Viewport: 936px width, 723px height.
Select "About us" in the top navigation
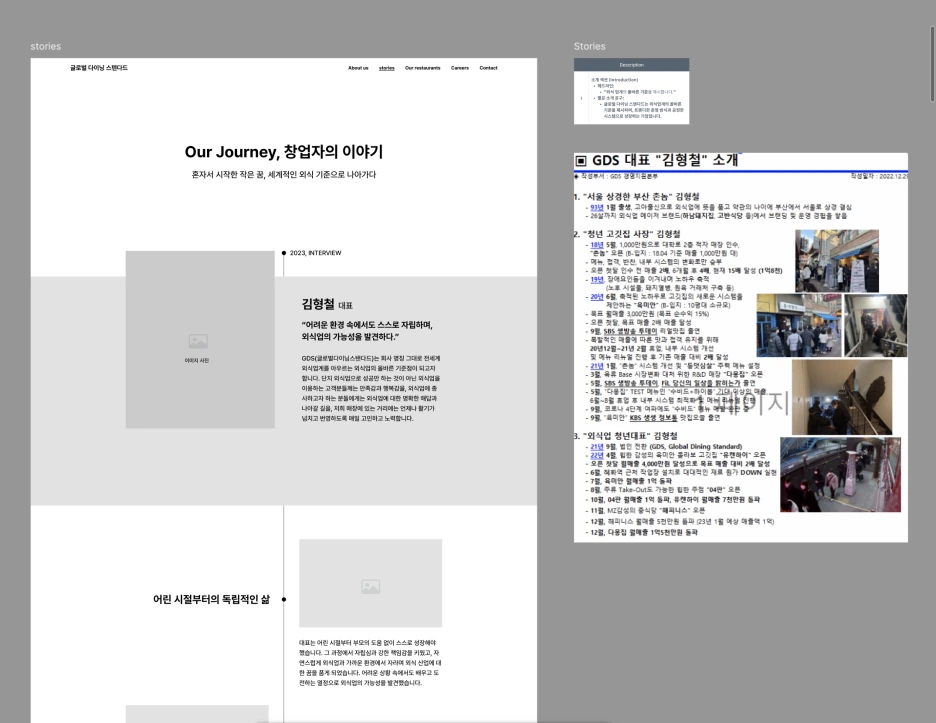click(358, 68)
